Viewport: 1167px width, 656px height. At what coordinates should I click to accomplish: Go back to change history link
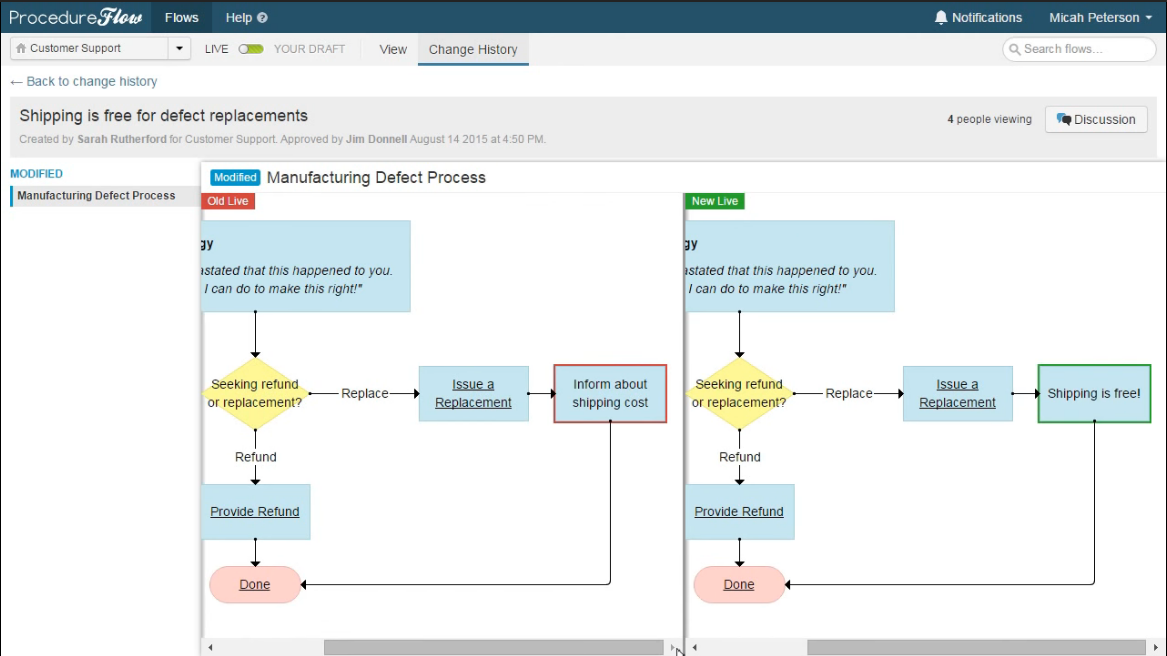coord(84,81)
